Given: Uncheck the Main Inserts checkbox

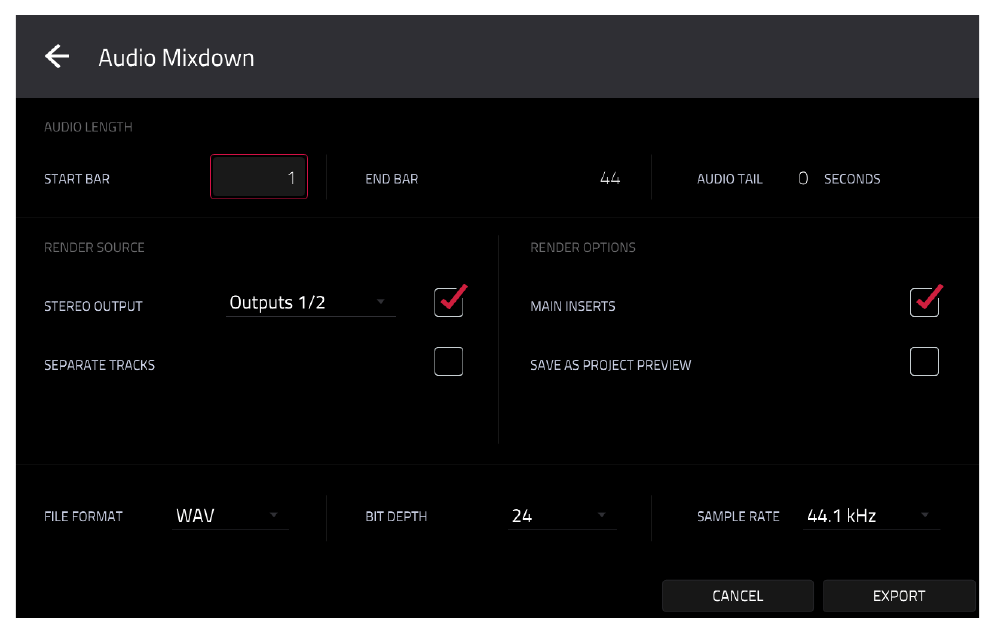Looking at the screenshot, I should click(924, 302).
